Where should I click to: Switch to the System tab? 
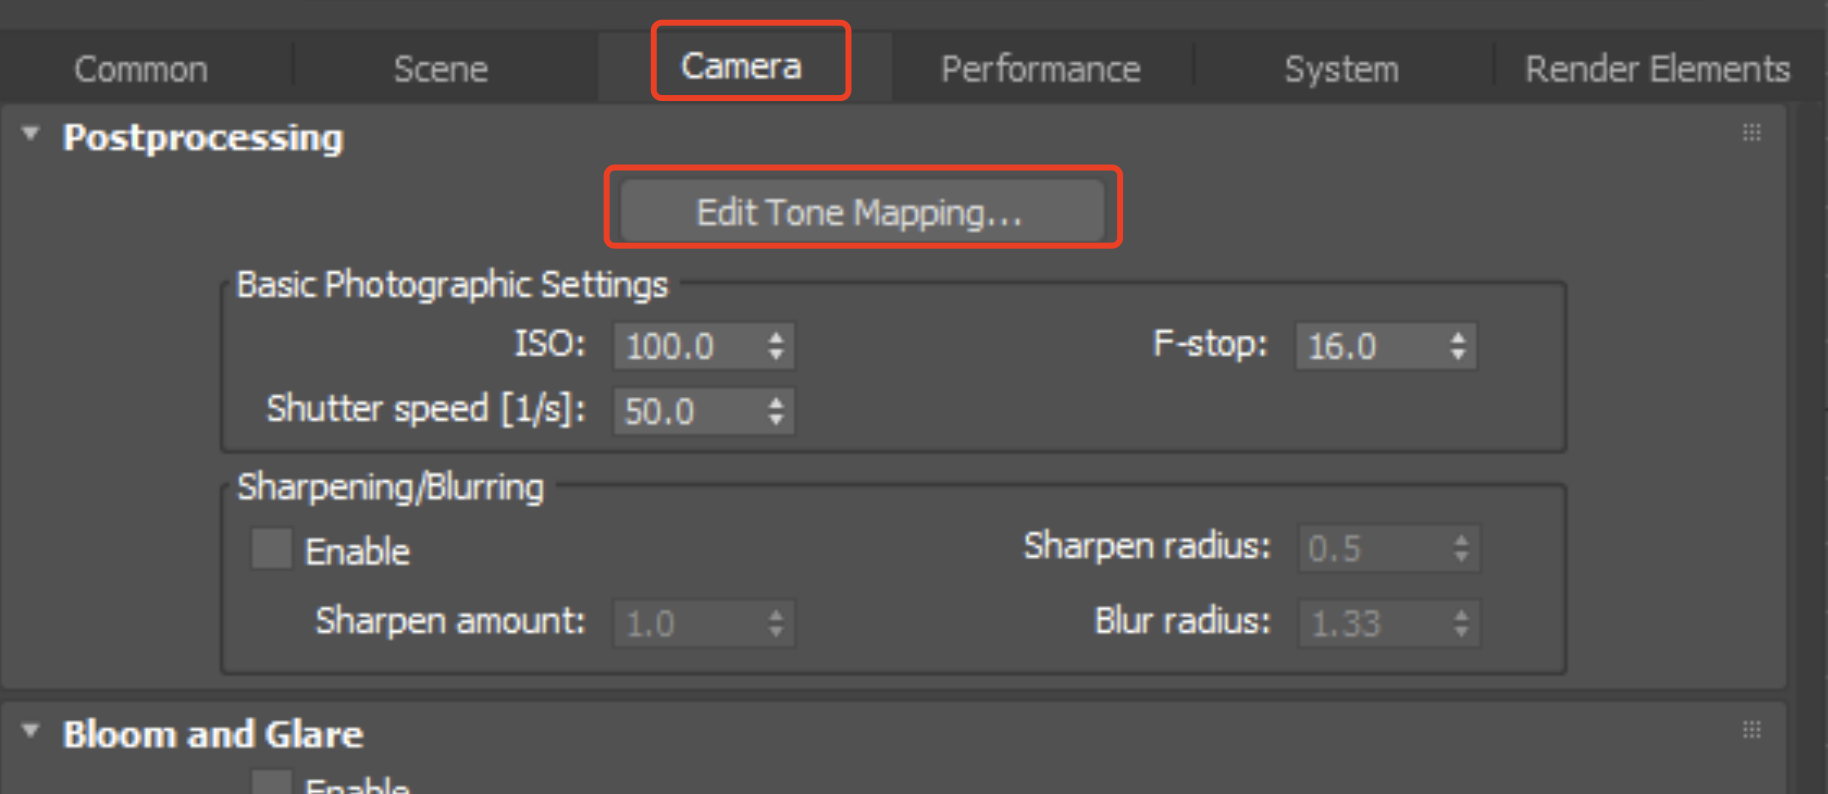click(1341, 69)
